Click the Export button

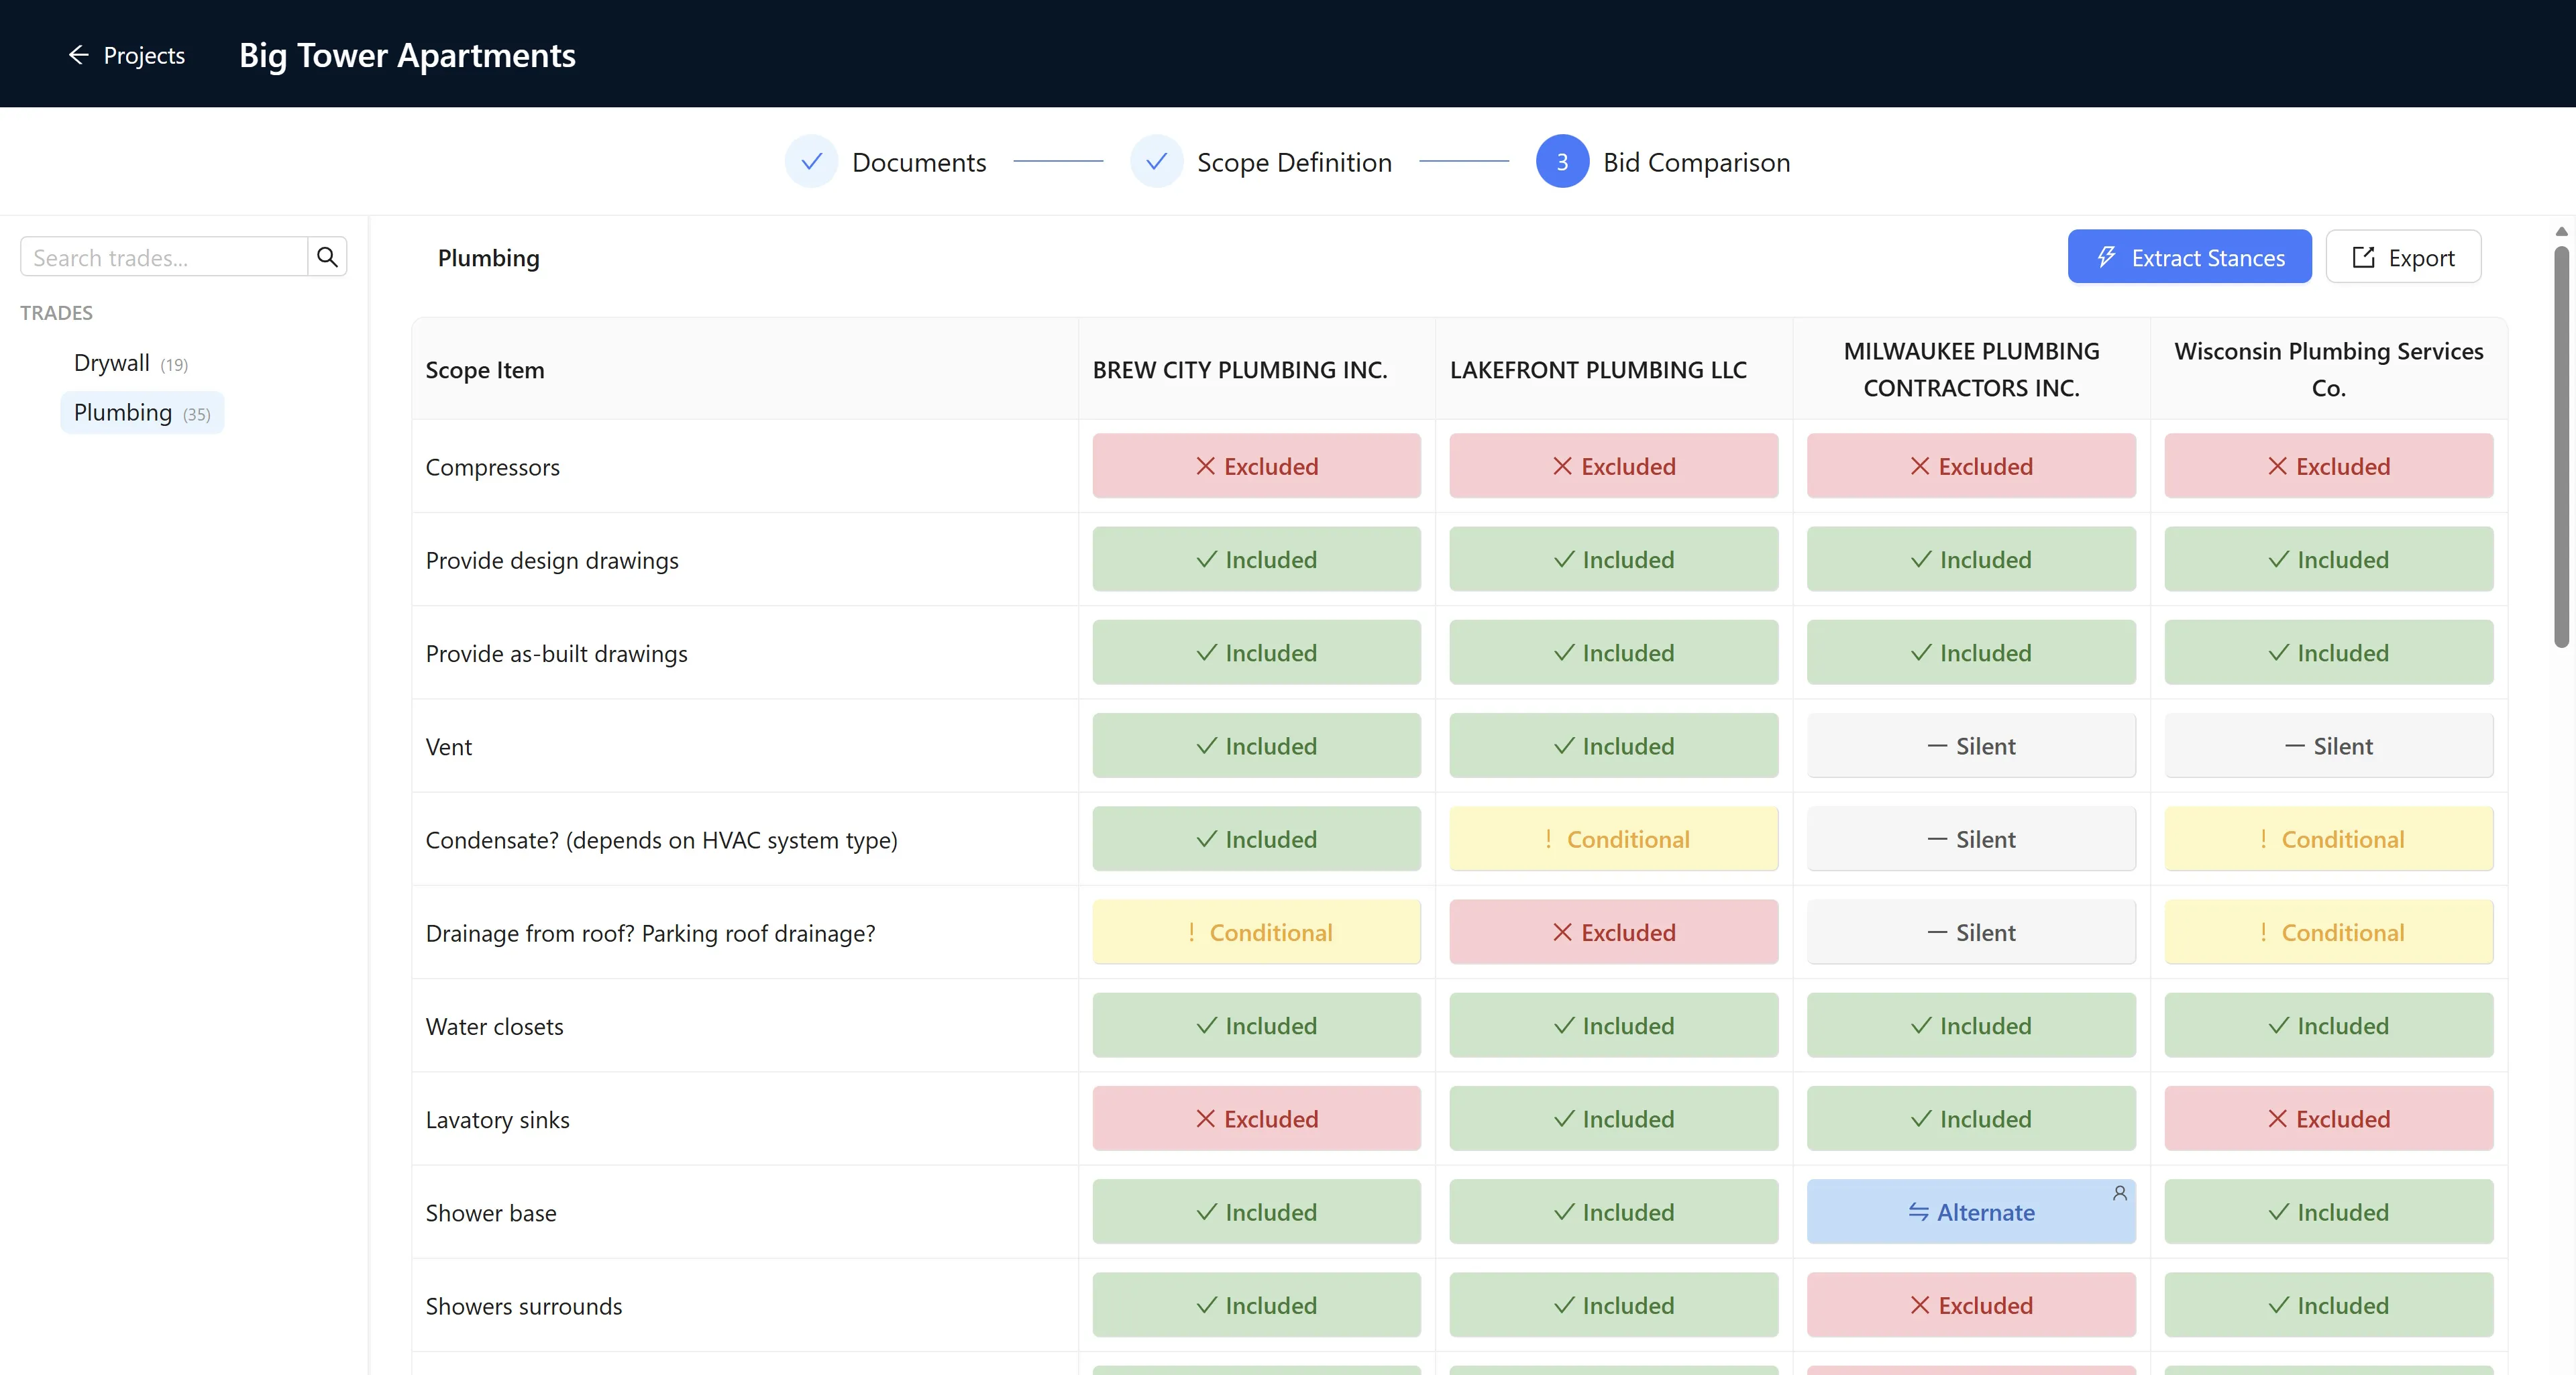pos(2403,257)
